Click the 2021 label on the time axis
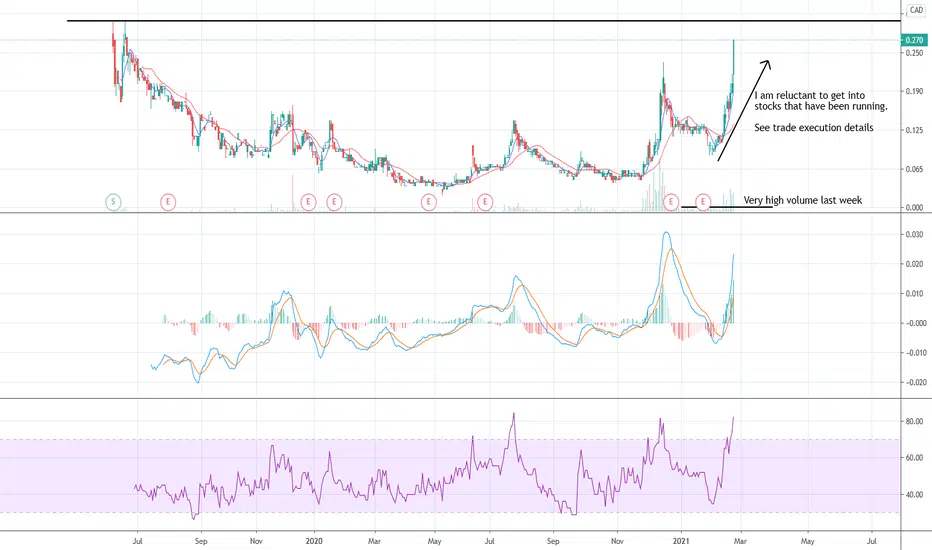 (681, 541)
